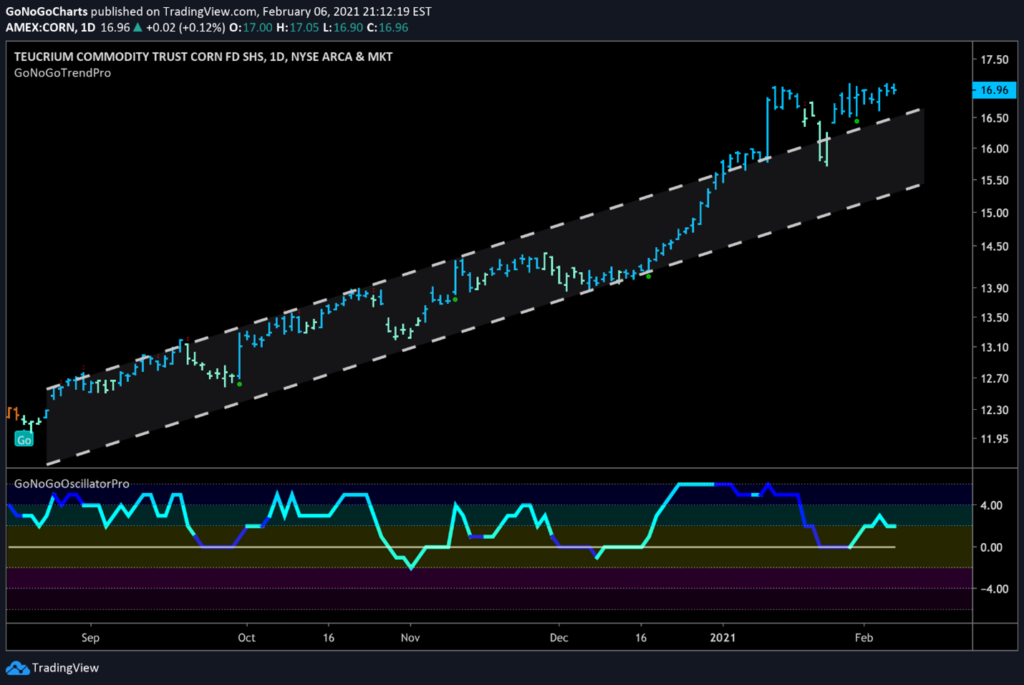The height and width of the screenshot is (685, 1024).
Task: Click the 12.70 price axis label
Action: coord(994,379)
